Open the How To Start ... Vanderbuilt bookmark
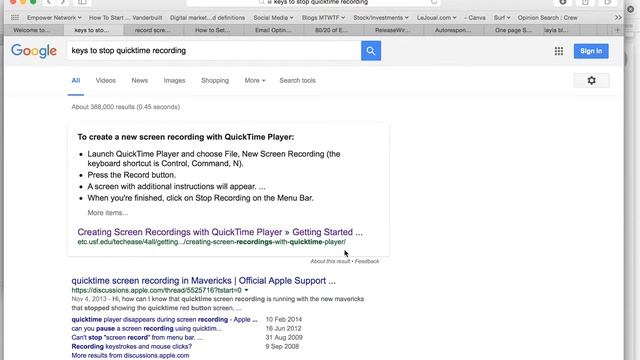The width and height of the screenshot is (640, 360). coord(125,18)
